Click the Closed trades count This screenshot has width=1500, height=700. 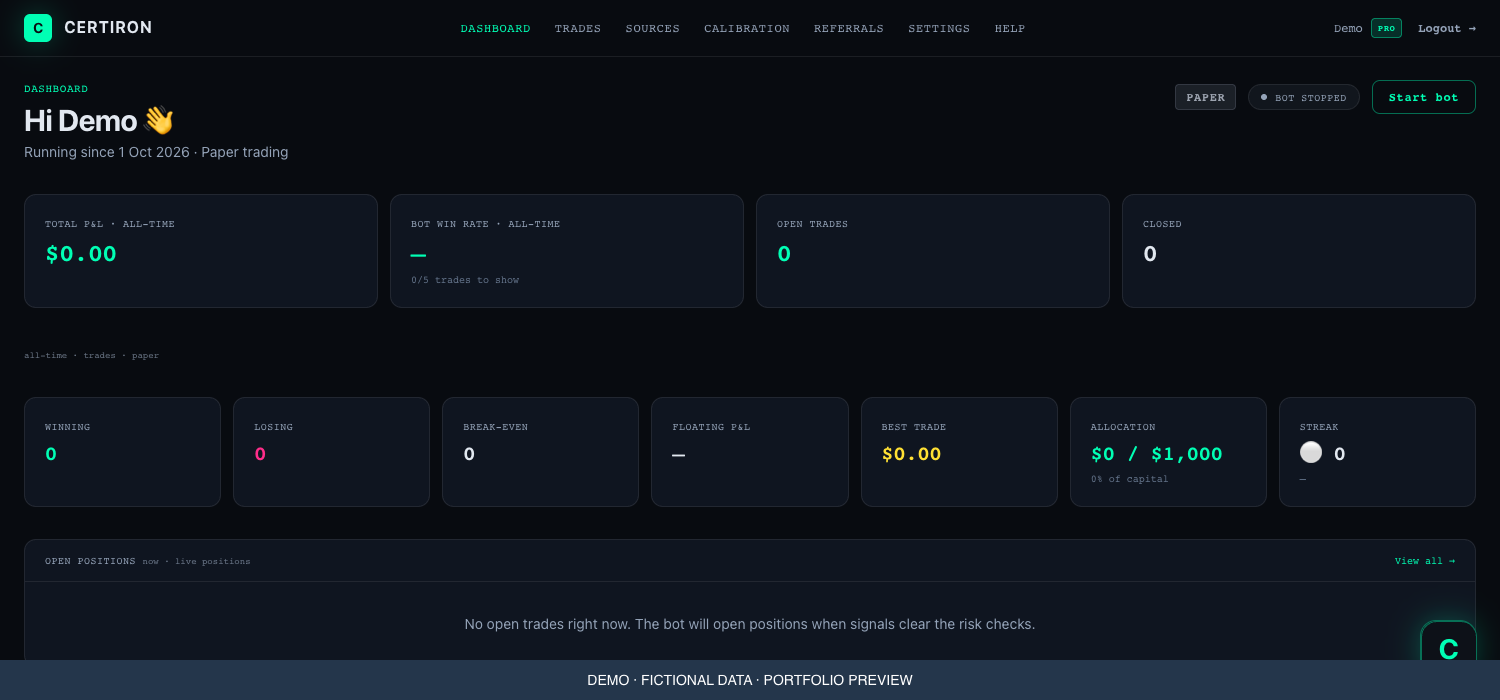click(x=1150, y=254)
